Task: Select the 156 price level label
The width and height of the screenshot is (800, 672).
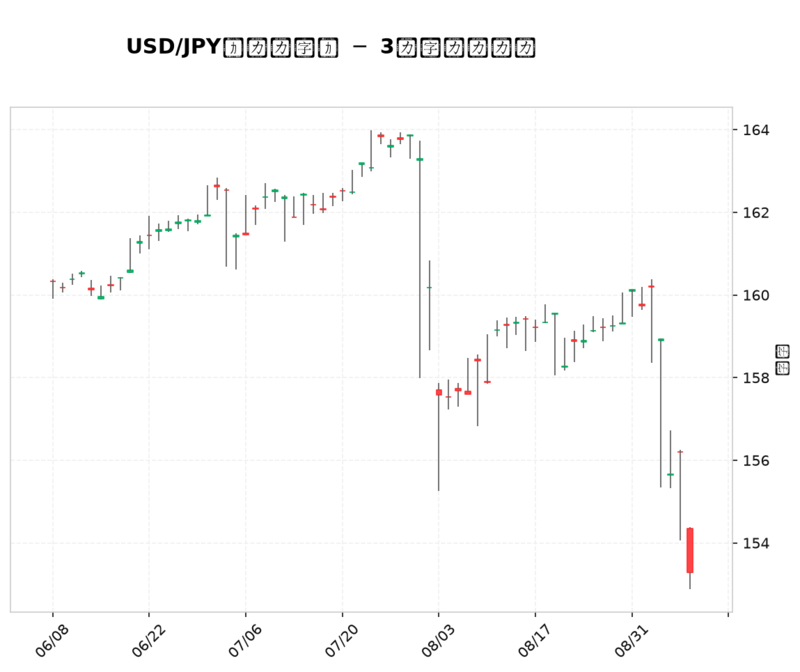Action: click(x=756, y=461)
